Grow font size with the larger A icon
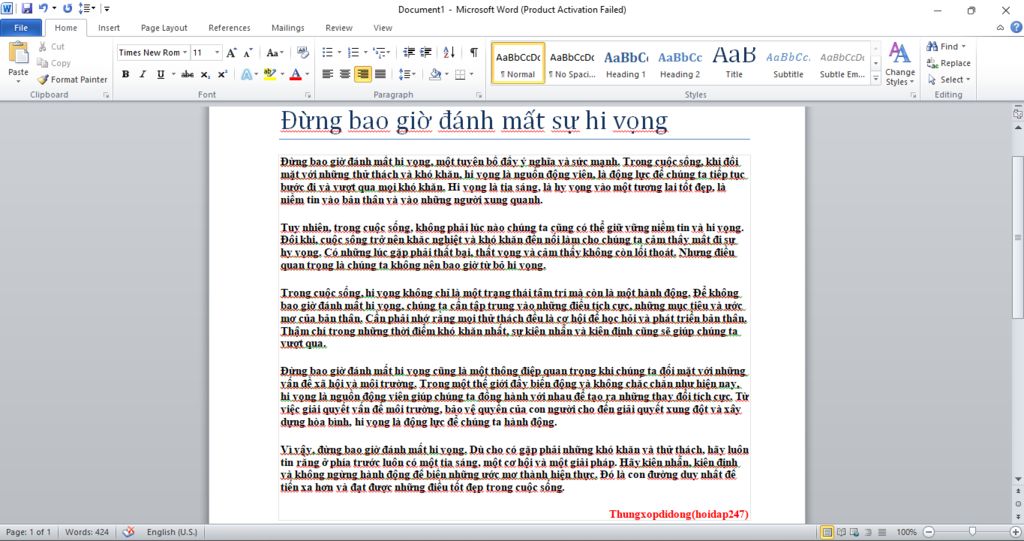1024x541 pixels. [x=231, y=52]
